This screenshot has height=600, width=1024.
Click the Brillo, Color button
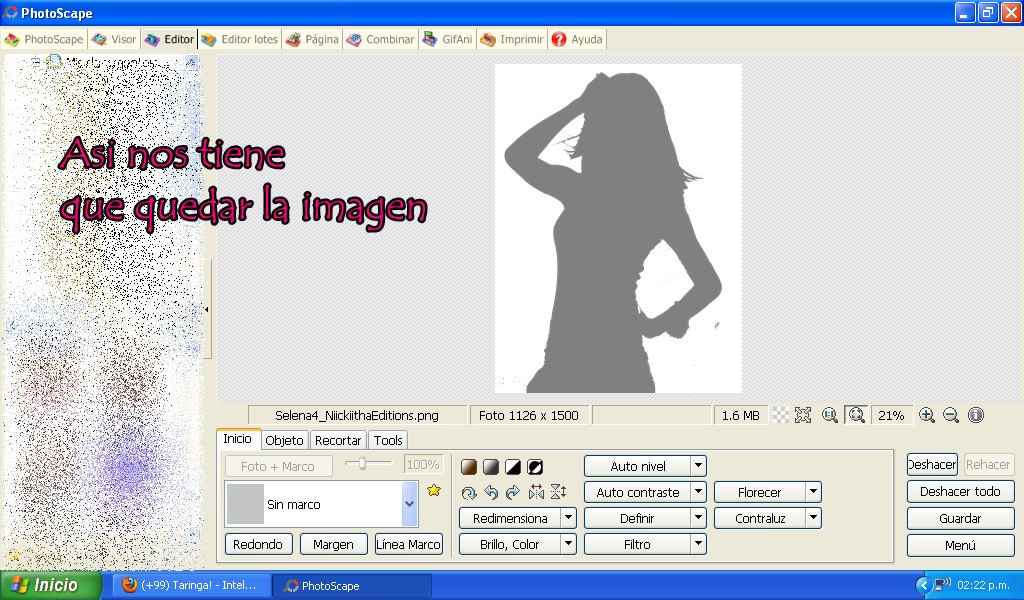click(x=510, y=544)
